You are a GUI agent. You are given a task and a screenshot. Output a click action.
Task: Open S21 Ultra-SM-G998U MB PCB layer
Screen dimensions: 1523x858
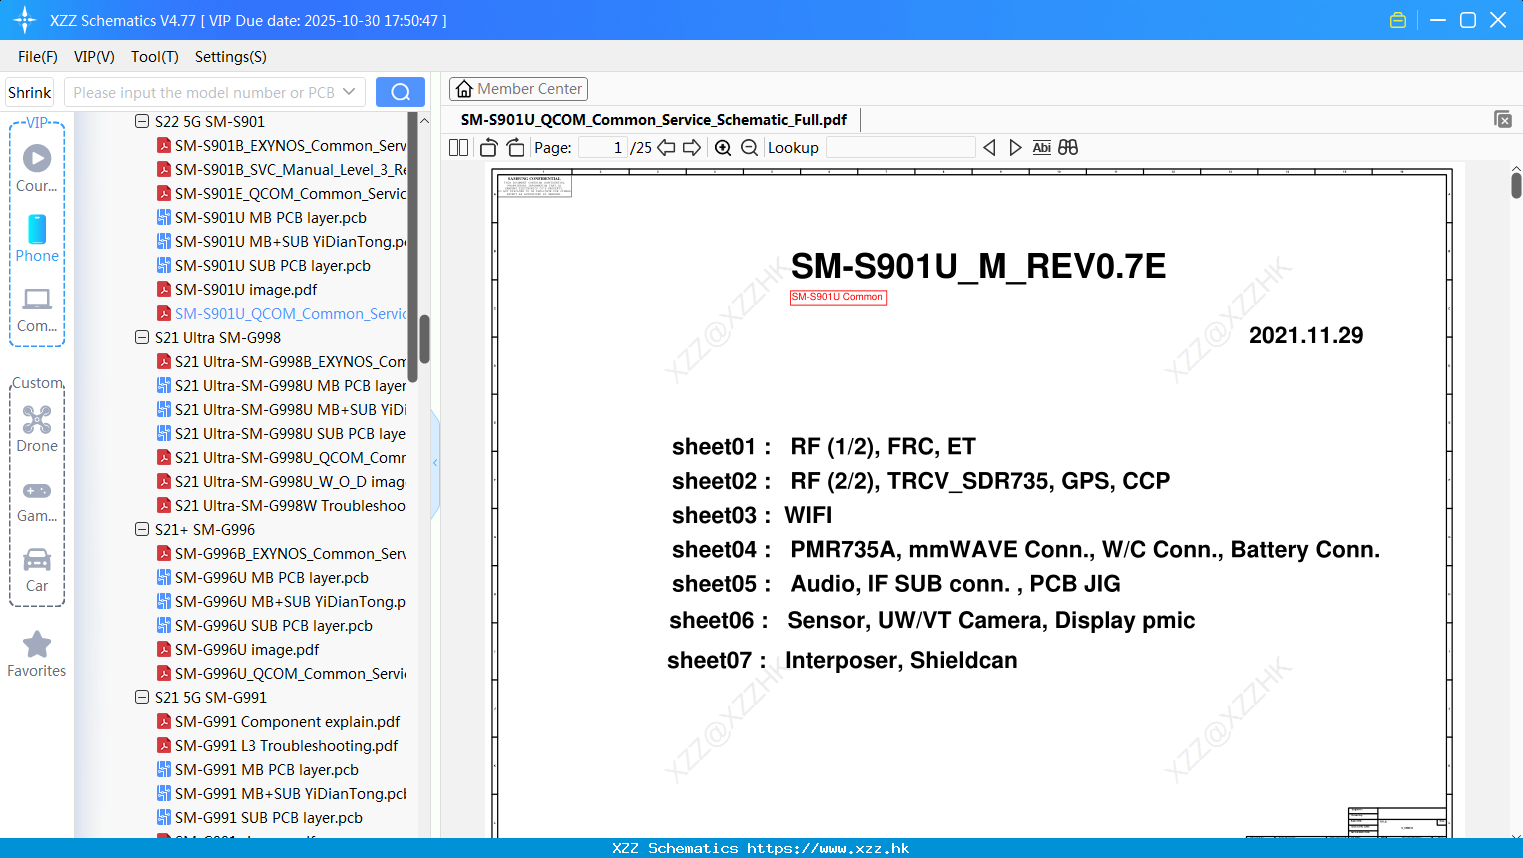tap(281, 385)
